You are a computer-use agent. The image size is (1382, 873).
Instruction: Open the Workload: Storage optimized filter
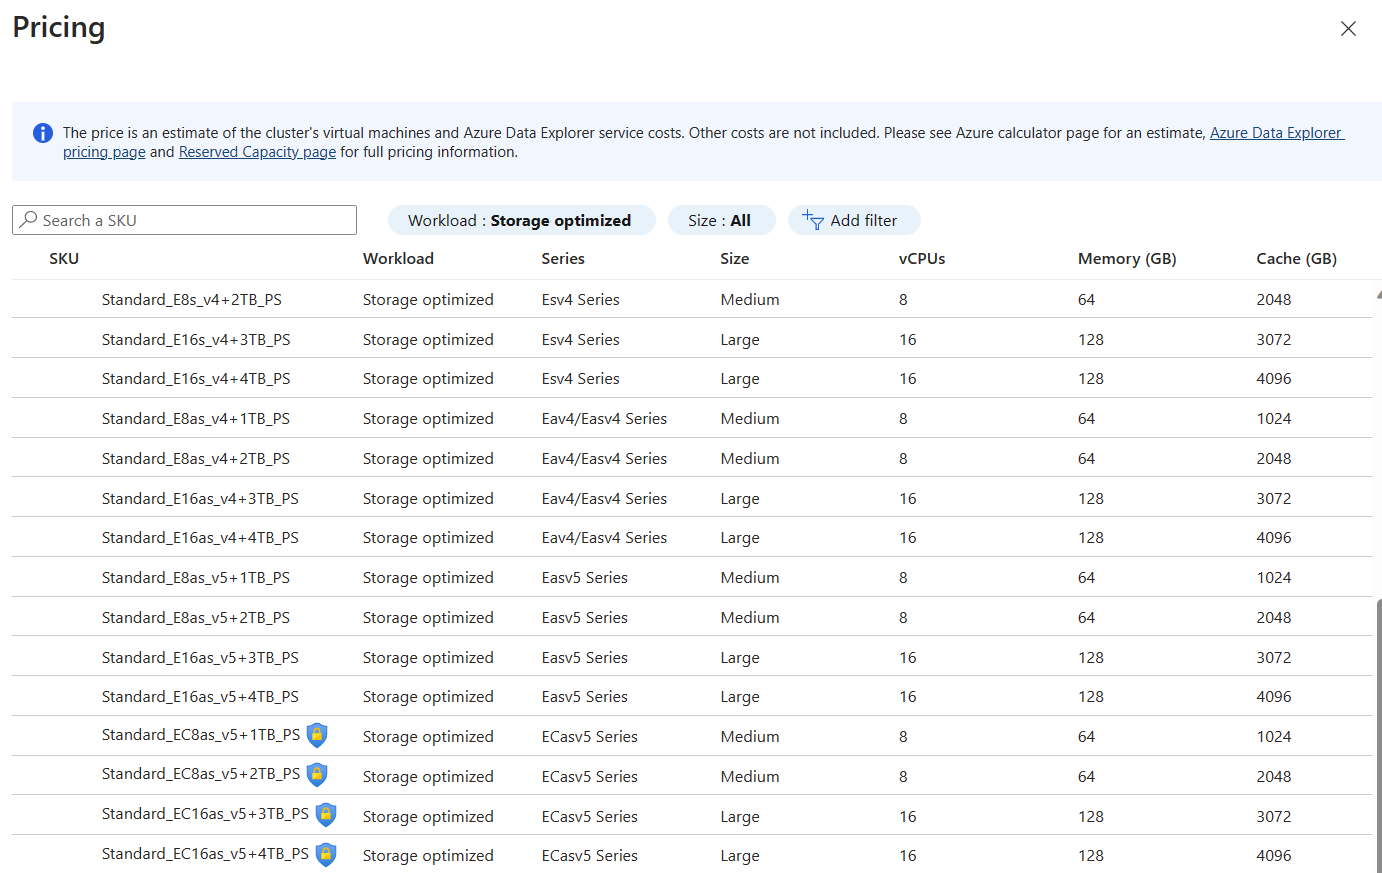coord(521,220)
